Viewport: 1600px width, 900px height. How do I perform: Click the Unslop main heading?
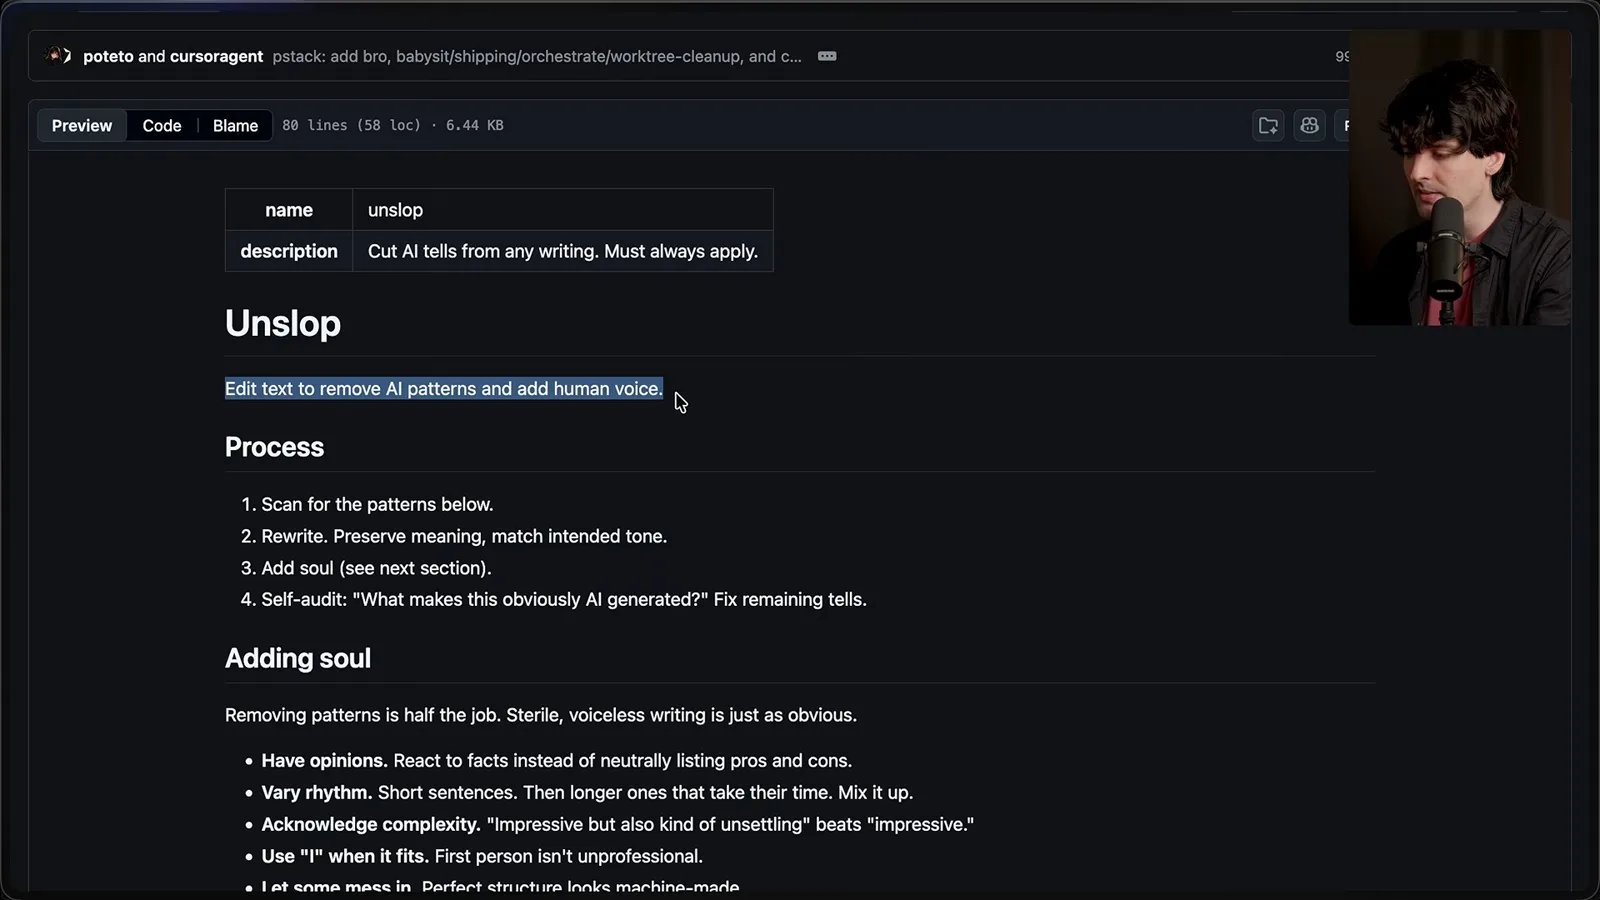pyautogui.click(x=283, y=323)
